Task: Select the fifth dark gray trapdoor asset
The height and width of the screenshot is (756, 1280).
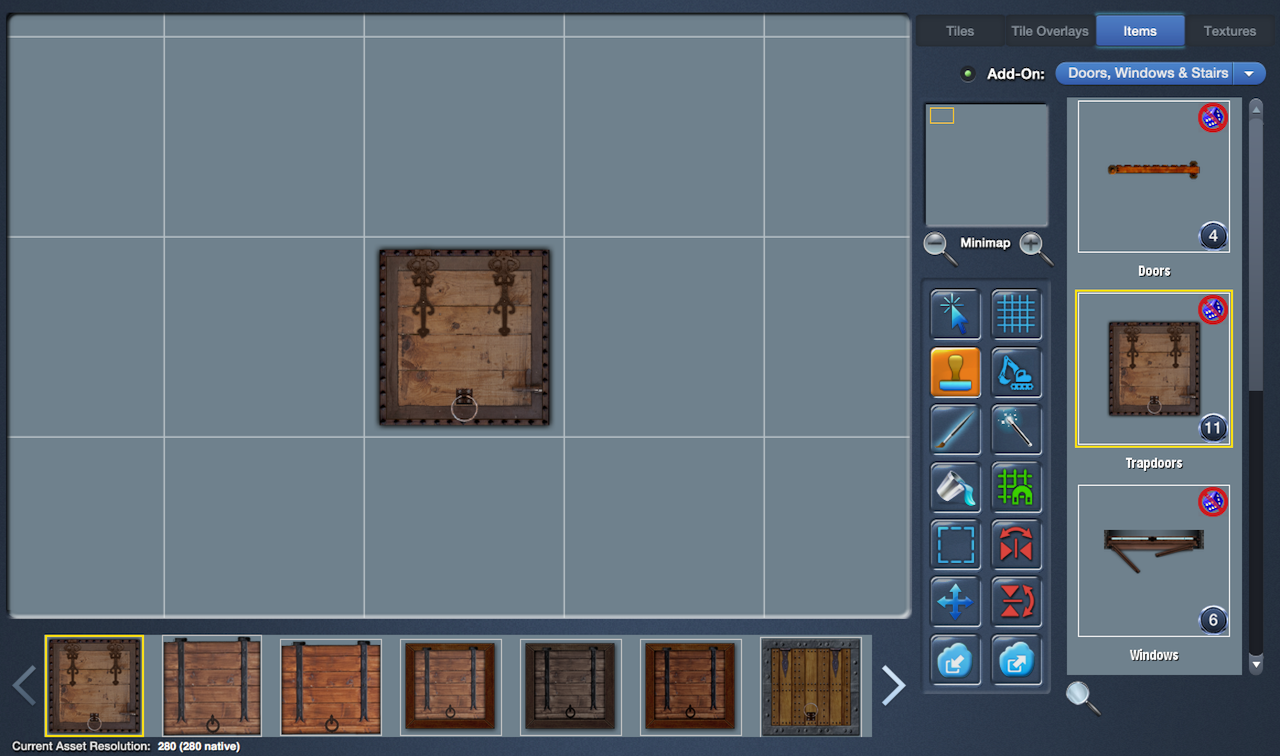Action: 570,686
